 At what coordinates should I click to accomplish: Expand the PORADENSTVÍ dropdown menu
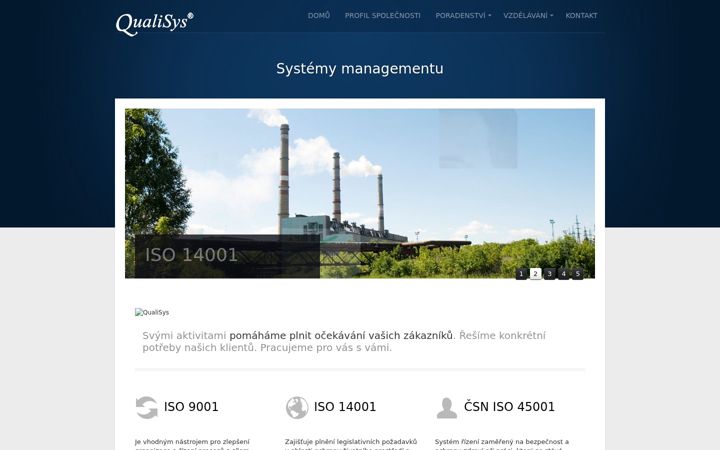[x=463, y=16]
